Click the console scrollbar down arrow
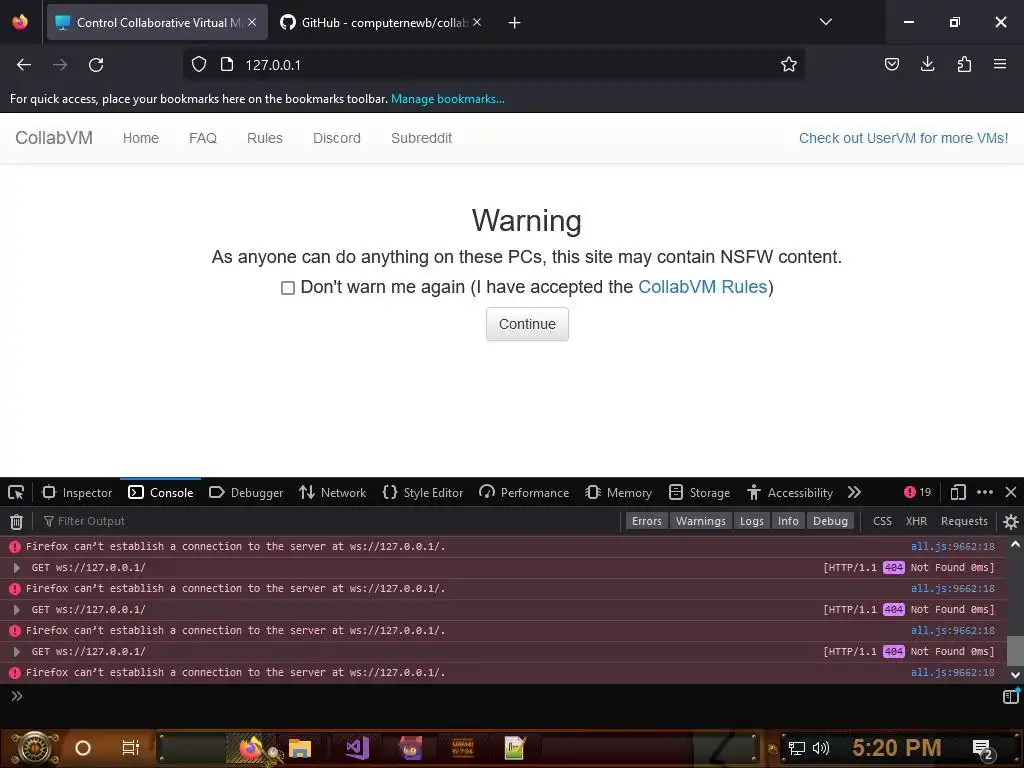The height and width of the screenshot is (768, 1024). coord(1016,675)
